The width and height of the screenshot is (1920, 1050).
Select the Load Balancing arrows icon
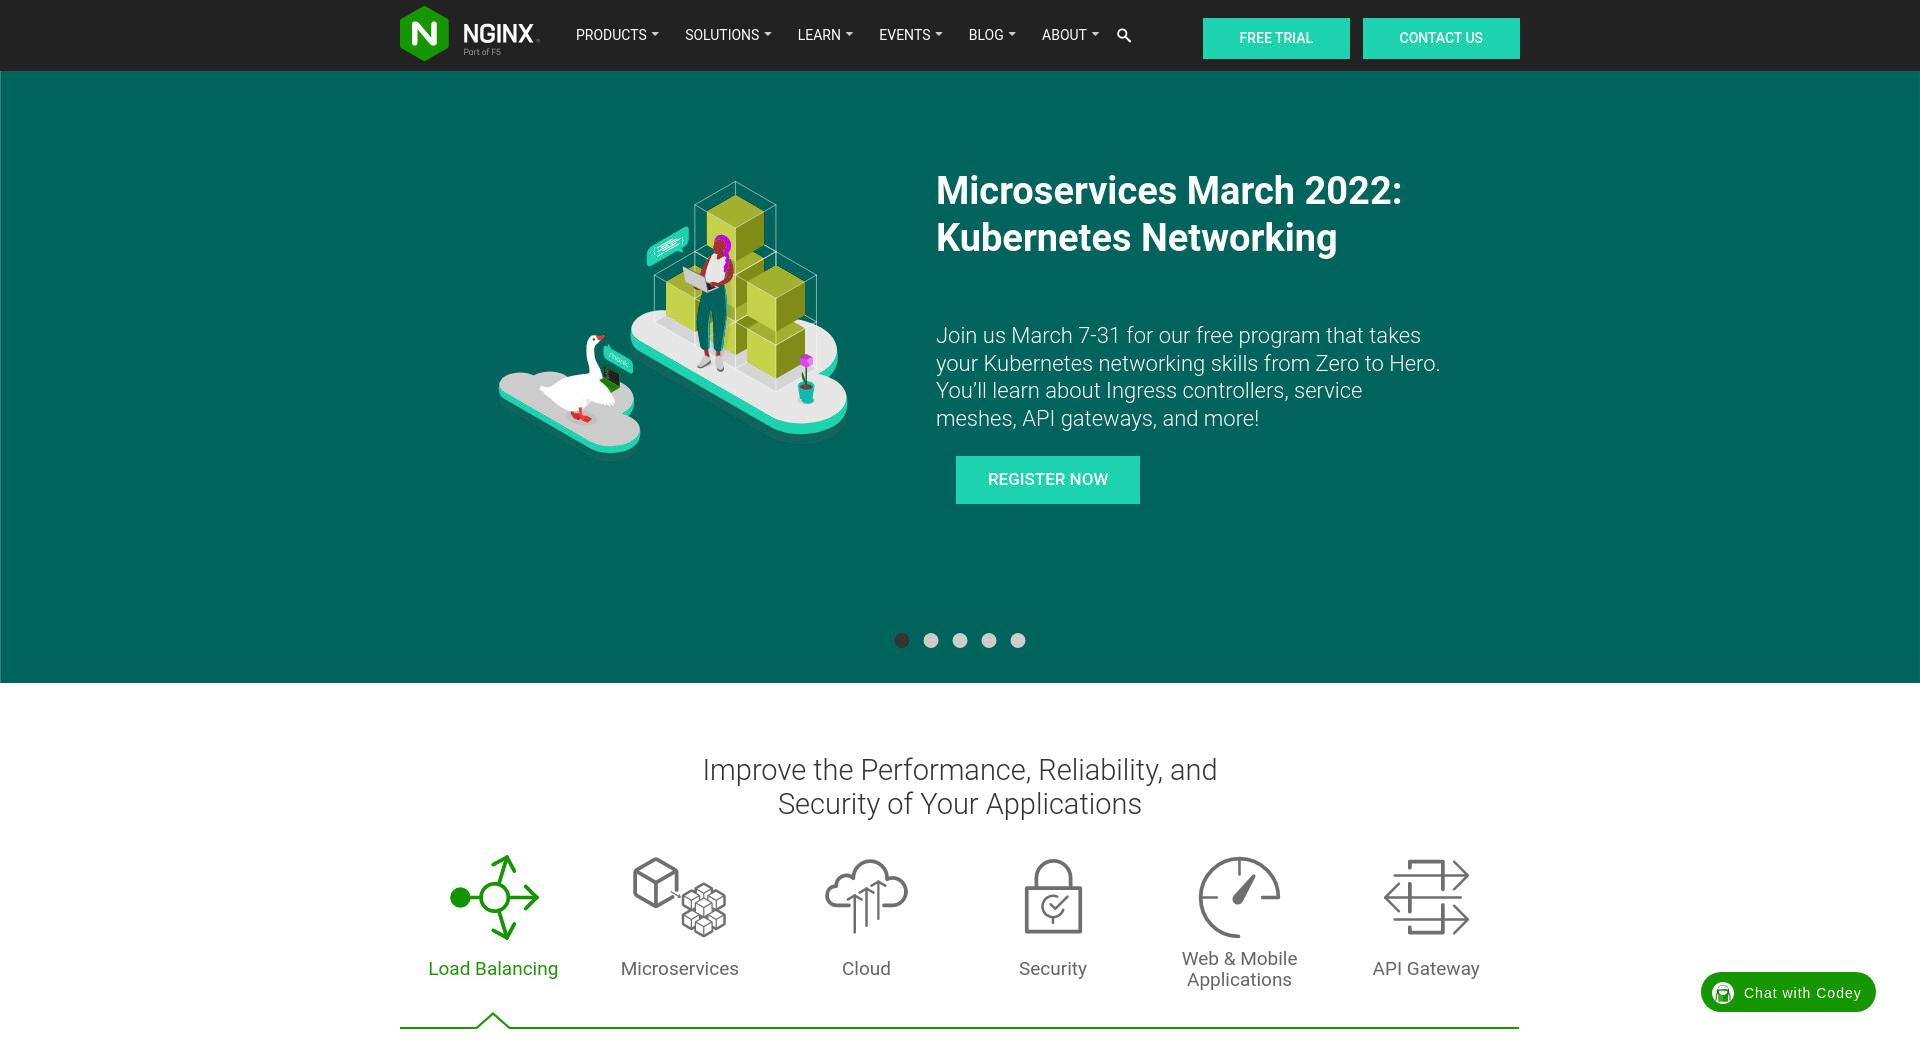[x=494, y=897]
